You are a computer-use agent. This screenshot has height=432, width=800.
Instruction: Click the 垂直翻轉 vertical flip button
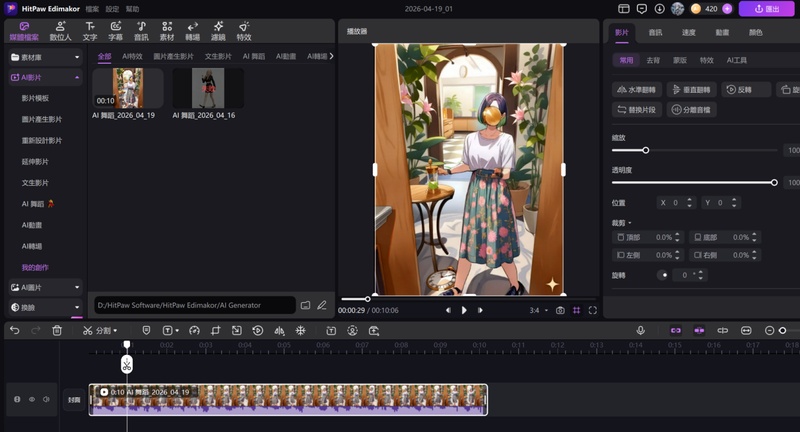click(x=692, y=90)
